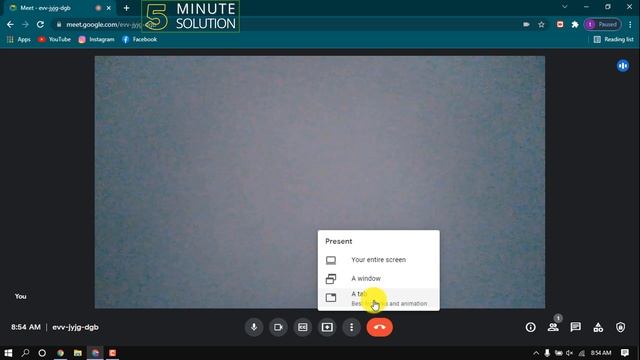This screenshot has width=640, height=360.
Task: Click the muted volume tray icon
Action: pos(569,353)
